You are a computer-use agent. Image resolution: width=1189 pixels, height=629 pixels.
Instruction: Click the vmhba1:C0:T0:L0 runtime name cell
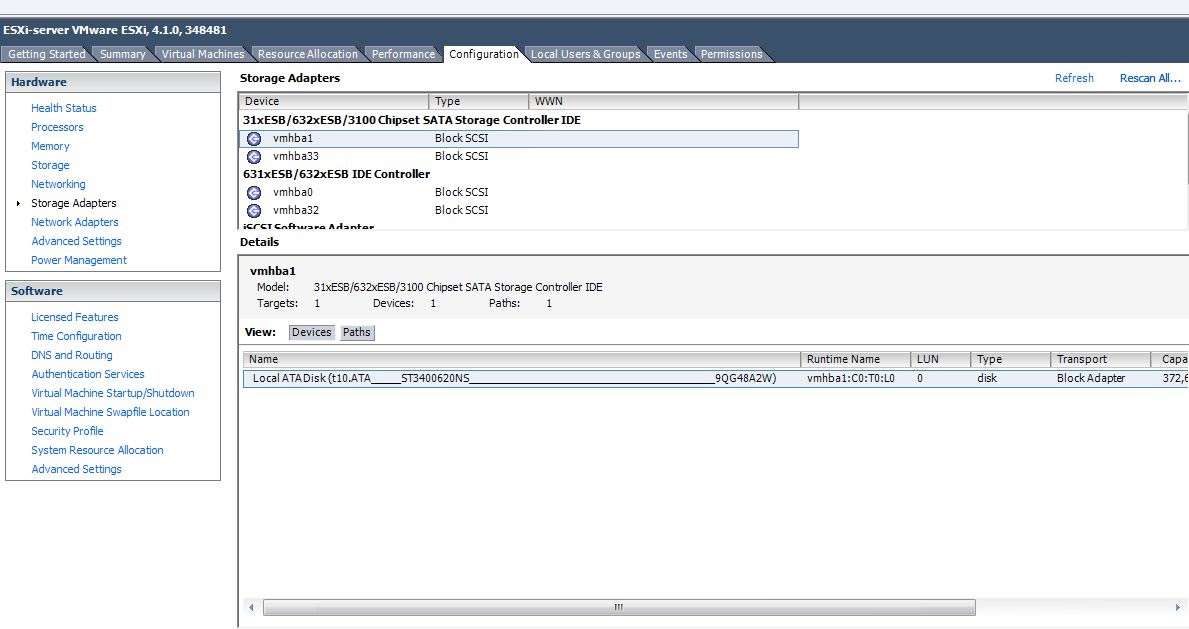click(x=850, y=379)
